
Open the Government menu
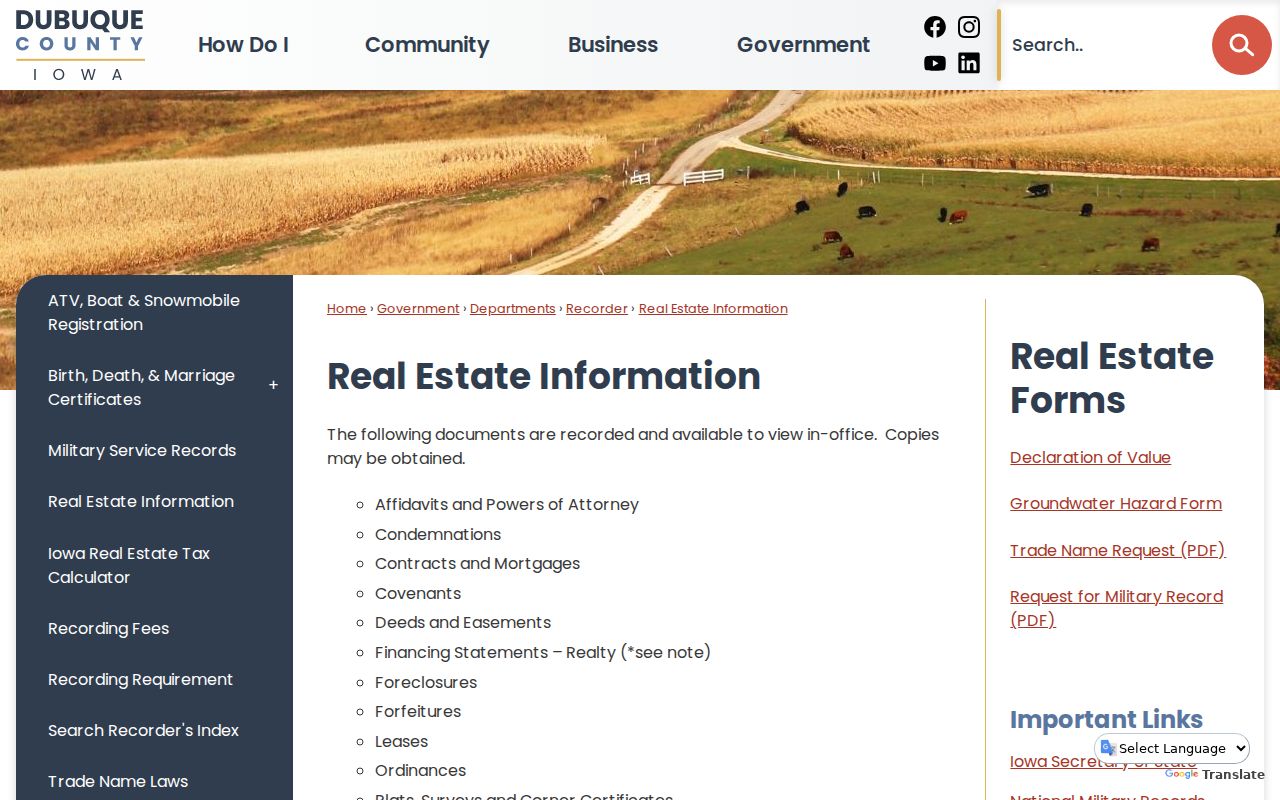click(x=803, y=45)
